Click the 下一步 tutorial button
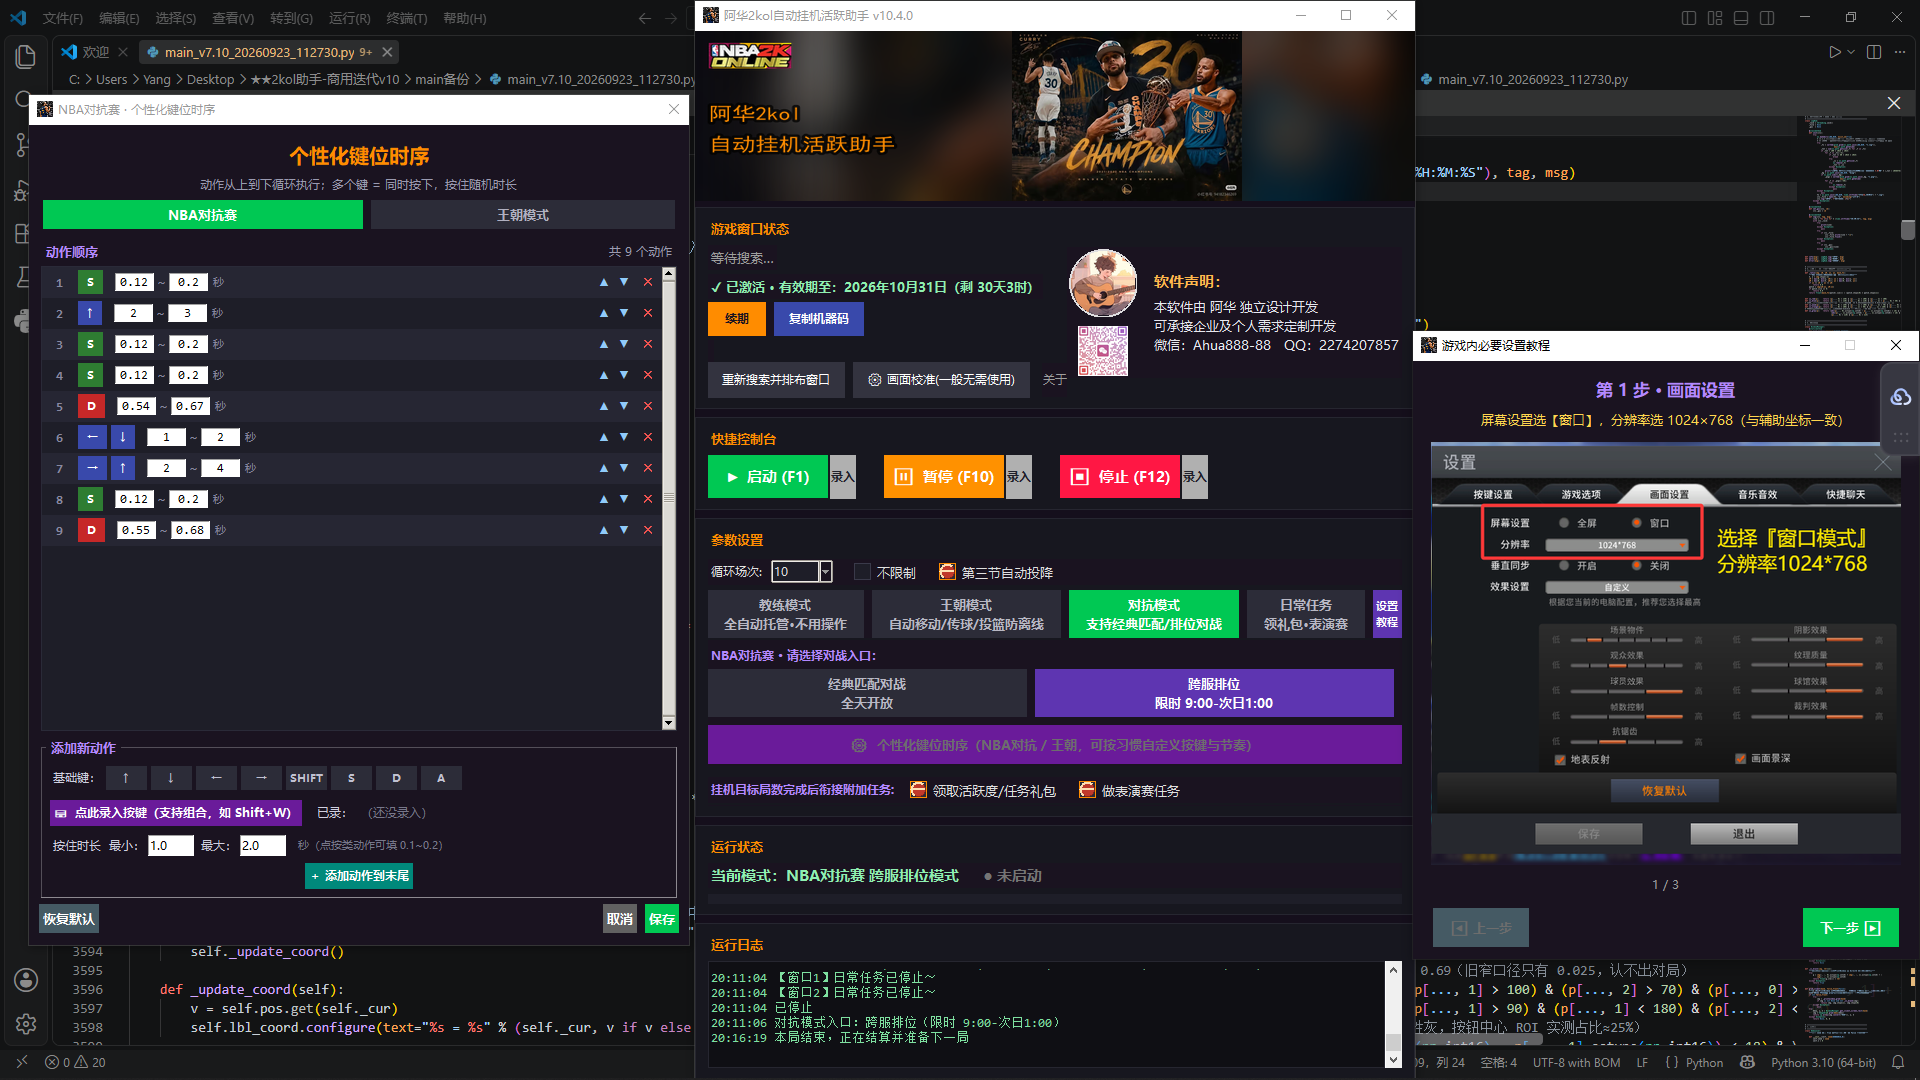 1850,928
